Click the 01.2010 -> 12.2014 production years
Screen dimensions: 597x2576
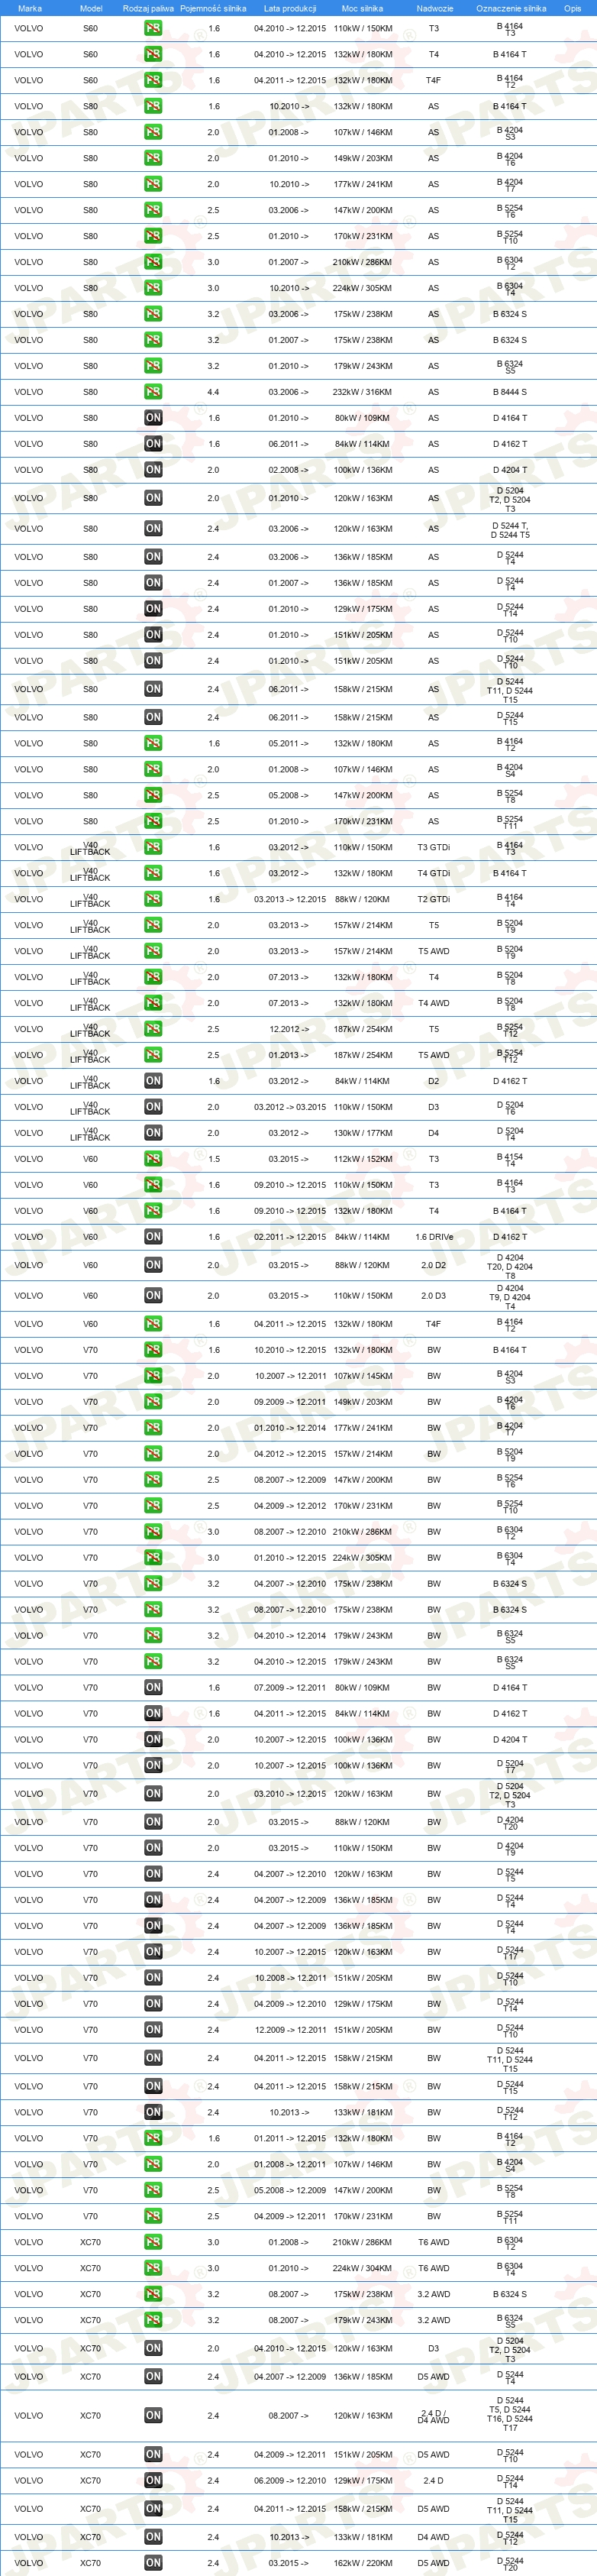[290, 1428]
